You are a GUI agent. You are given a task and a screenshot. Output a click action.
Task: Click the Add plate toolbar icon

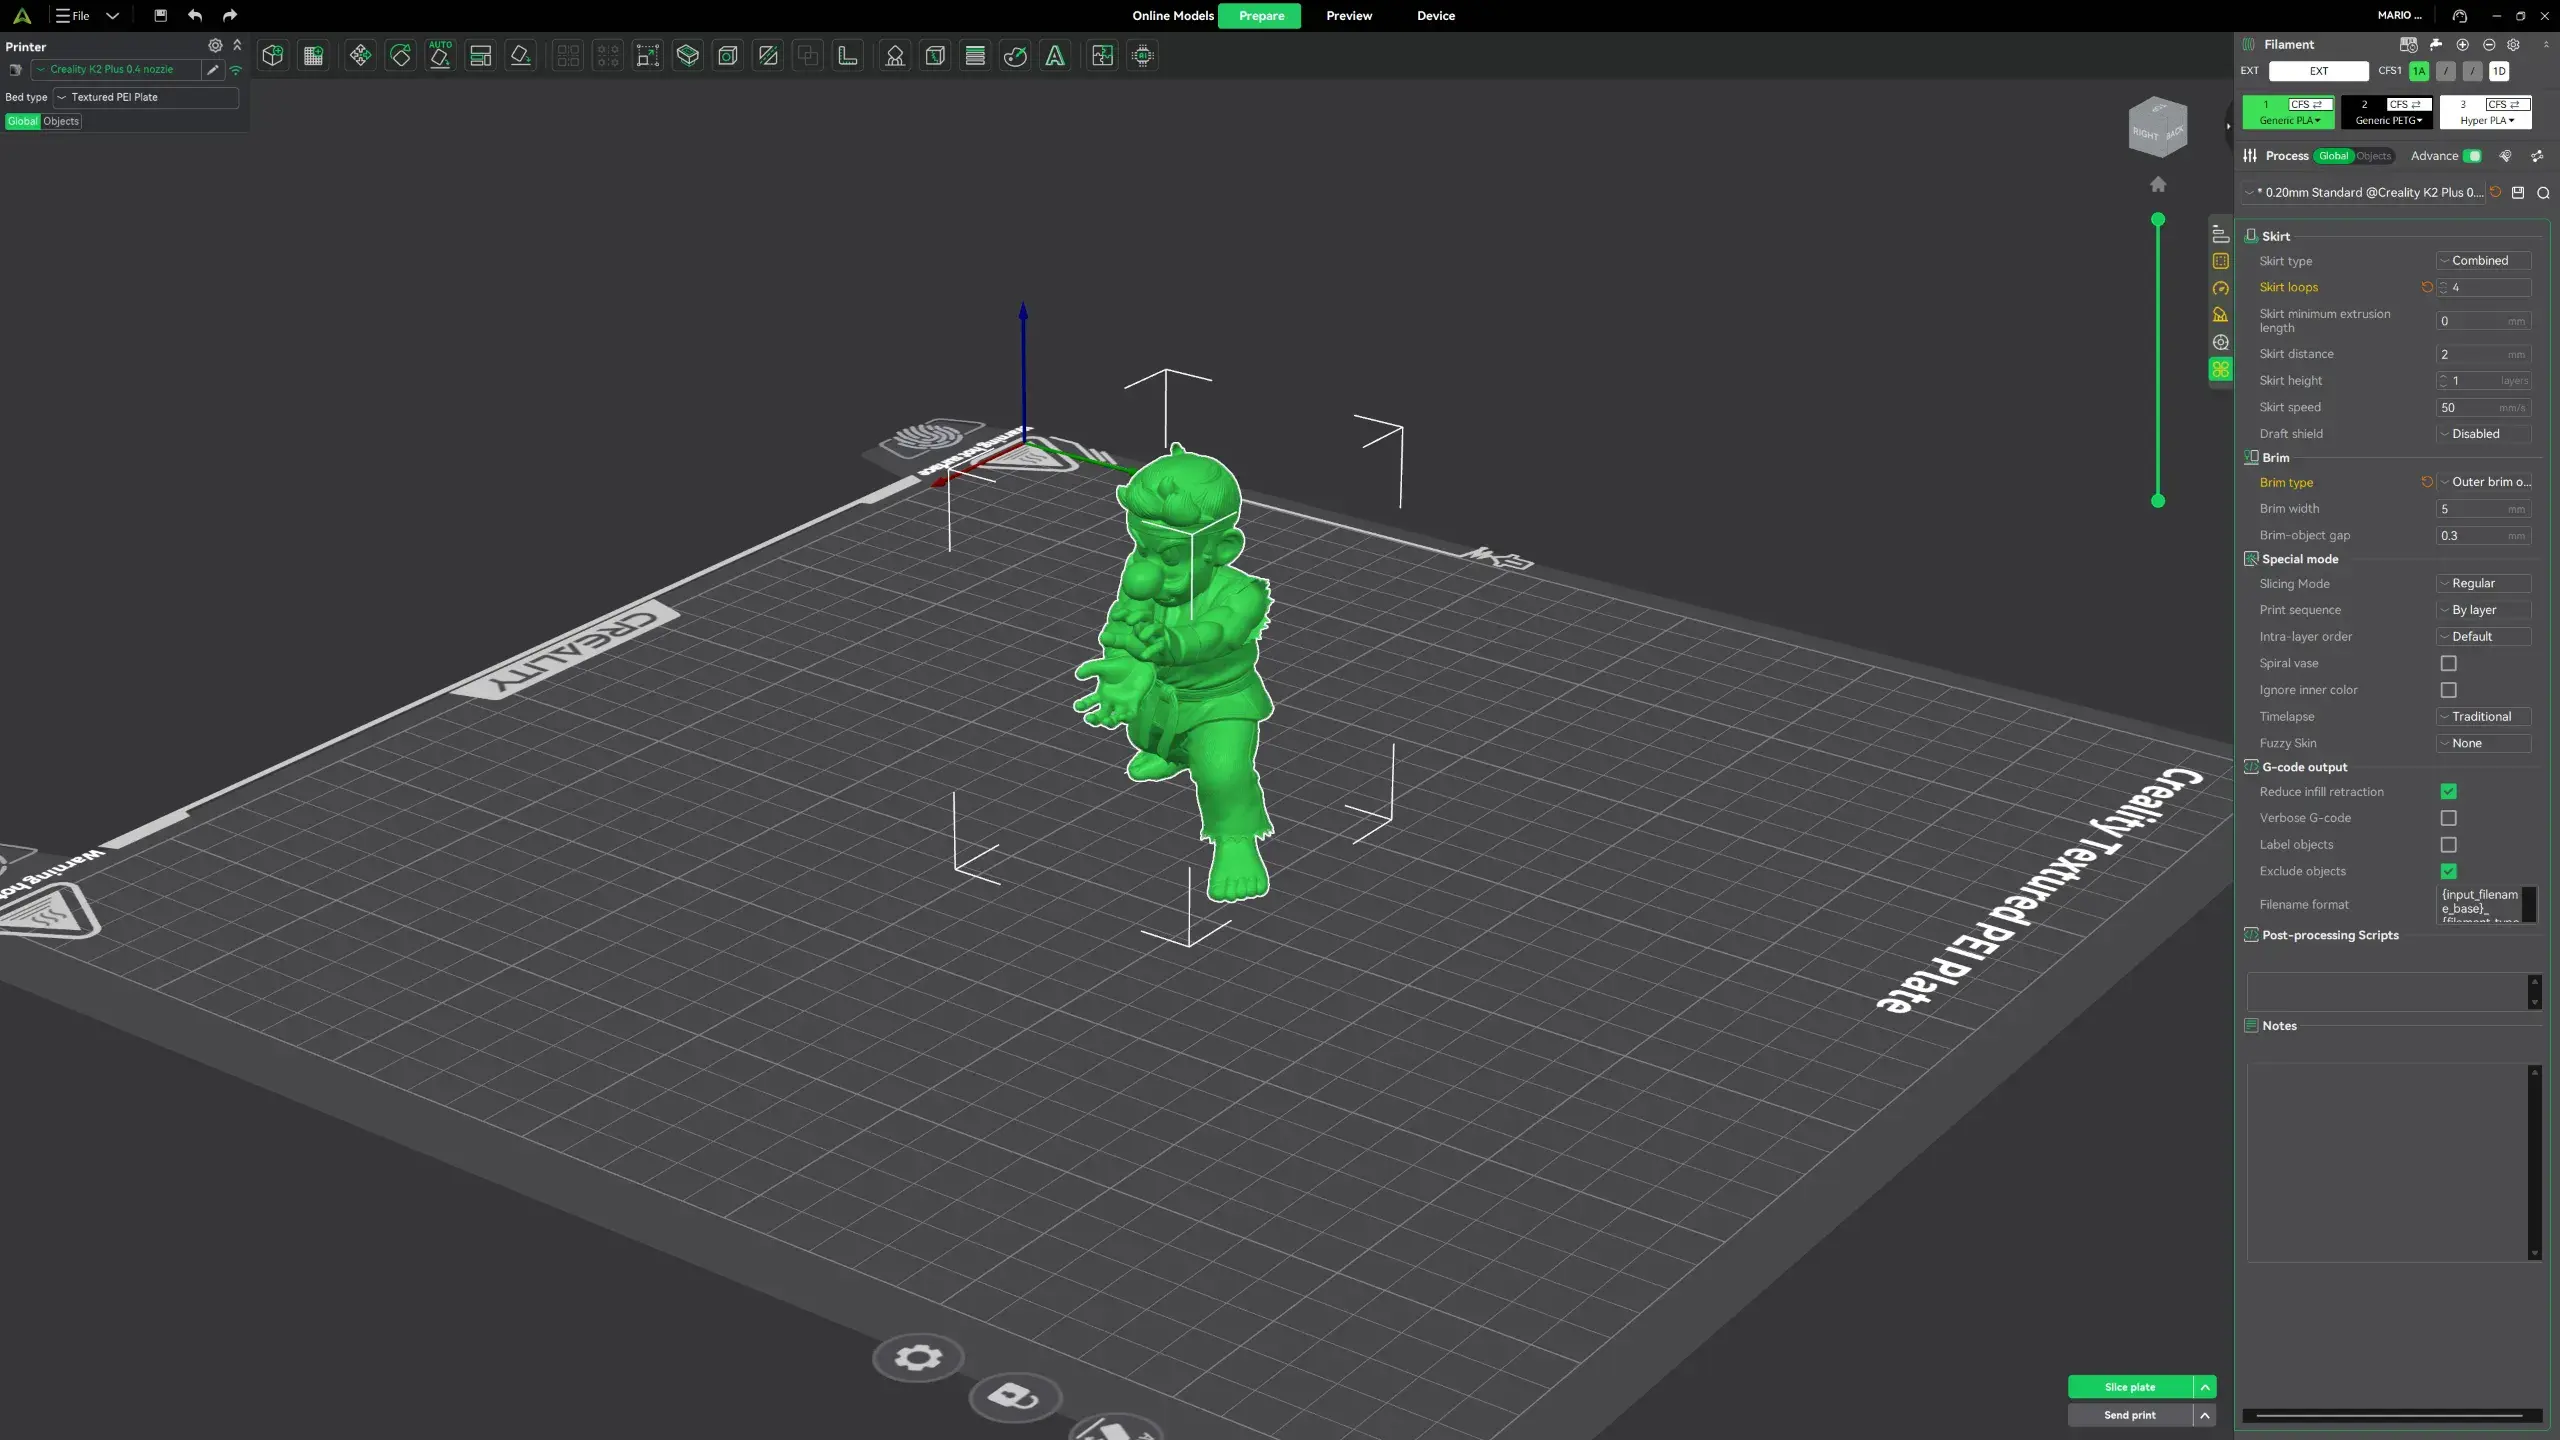(x=314, y=56)
